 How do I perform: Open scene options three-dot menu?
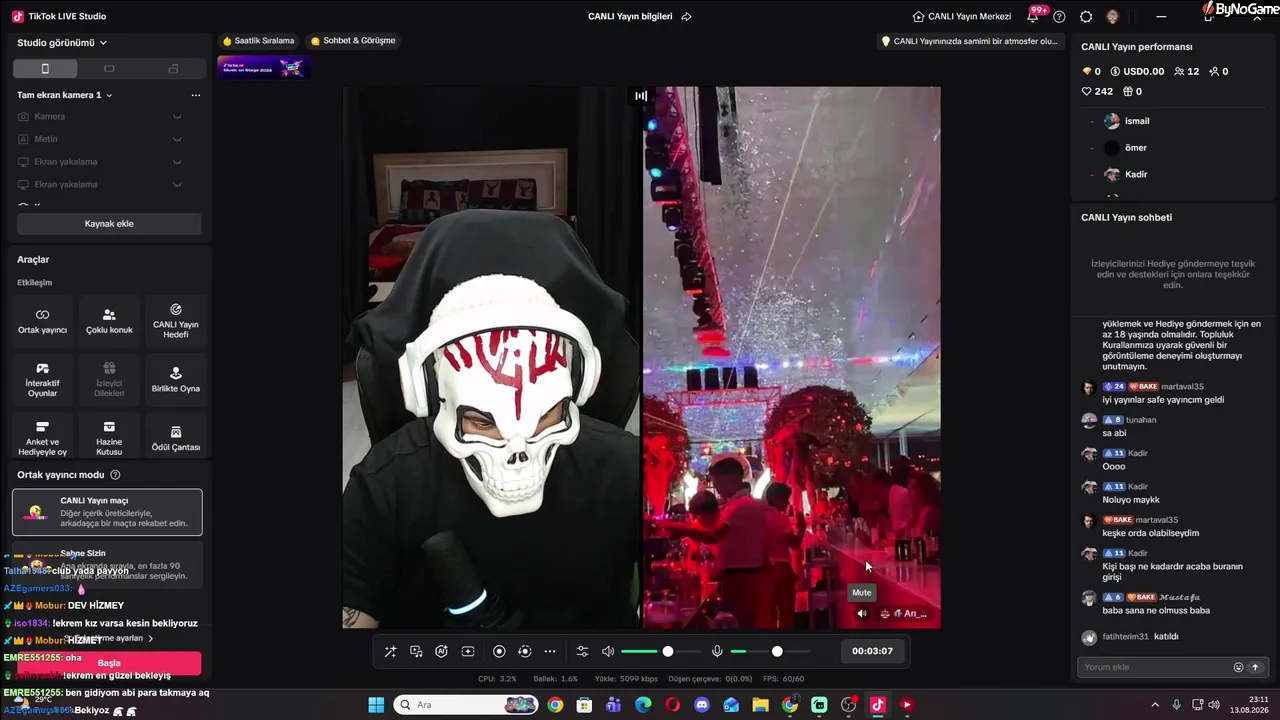click(x=196, y=95)
